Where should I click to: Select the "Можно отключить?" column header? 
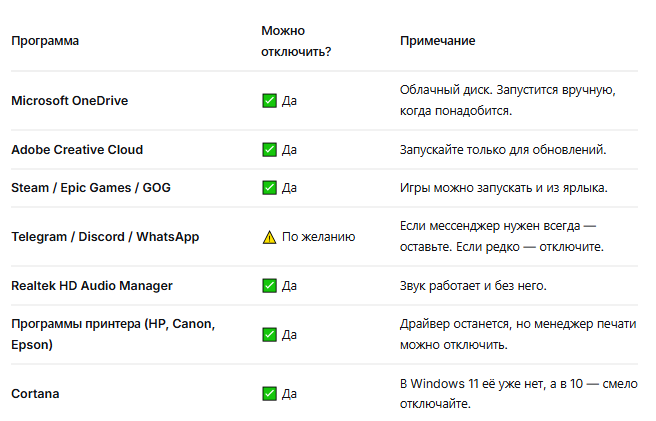(296, 41)
